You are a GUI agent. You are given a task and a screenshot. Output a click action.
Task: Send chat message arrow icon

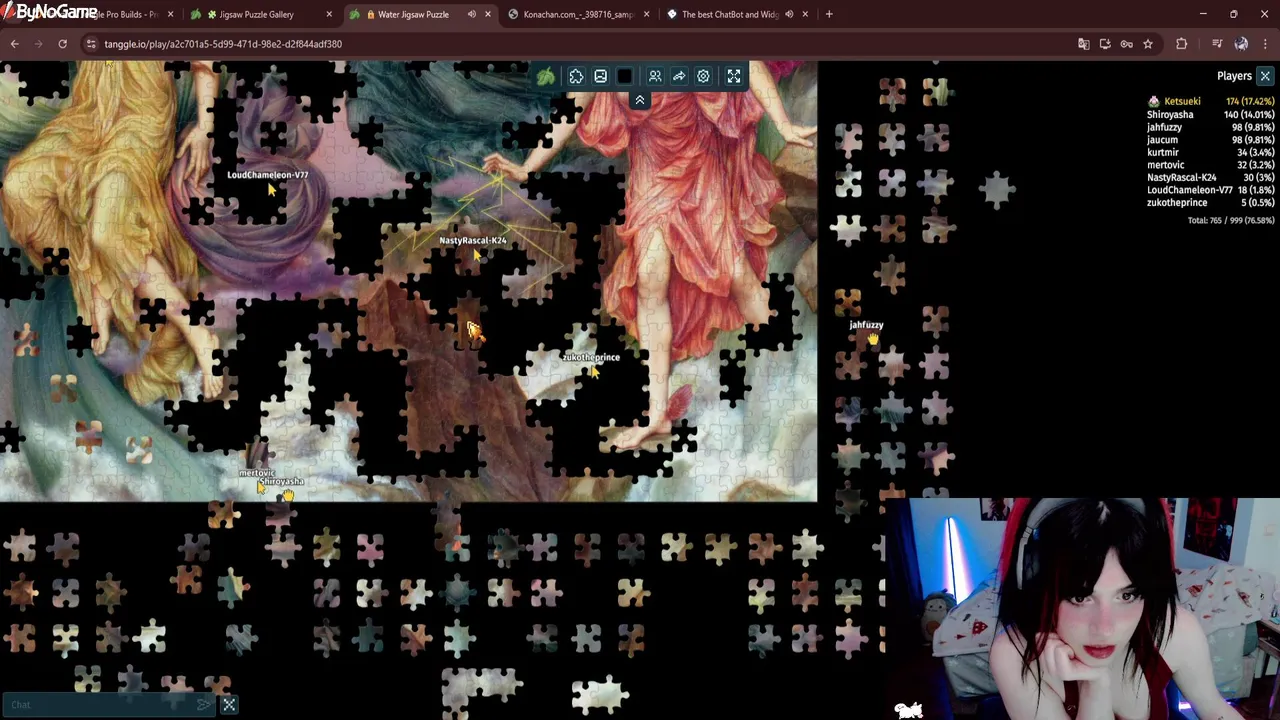pos(204,705)
